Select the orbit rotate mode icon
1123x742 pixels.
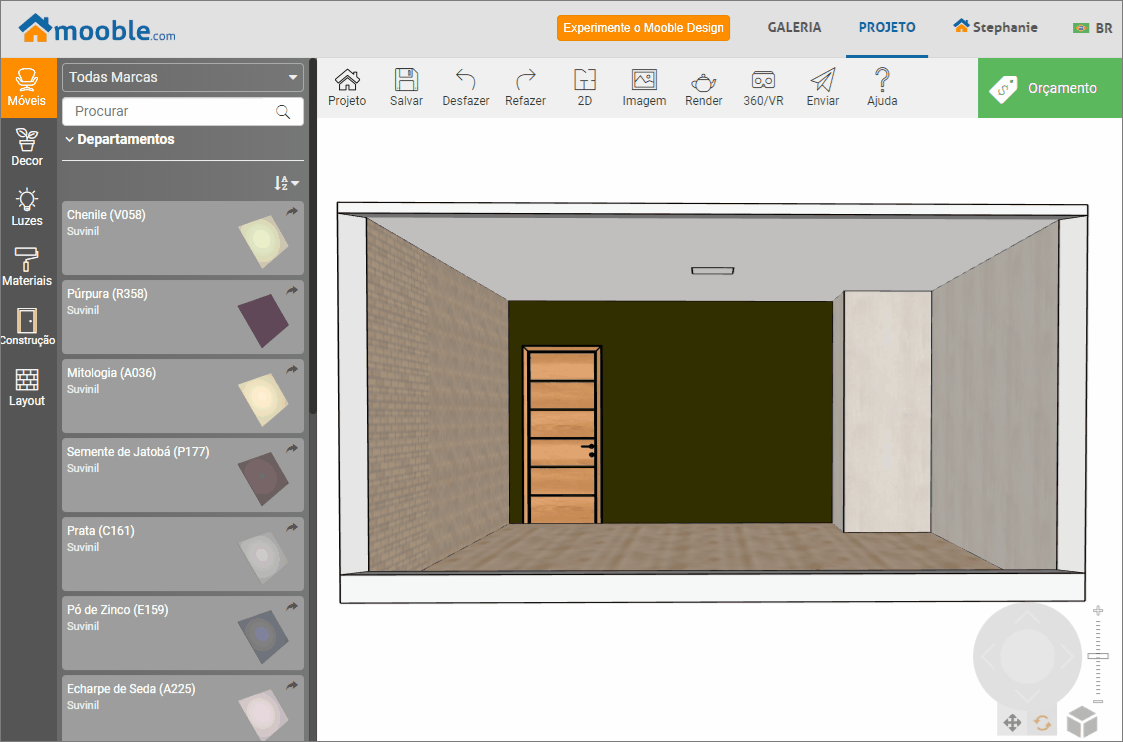(1043, 723)
